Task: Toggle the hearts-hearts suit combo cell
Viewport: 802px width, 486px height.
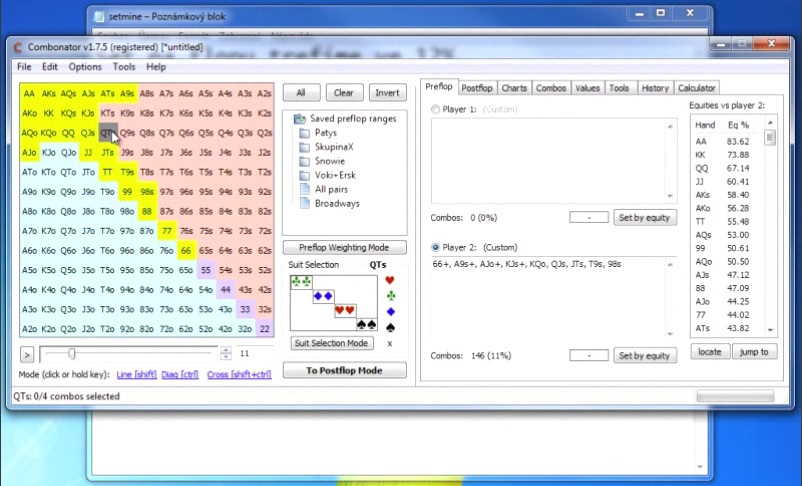Action: [345, 310]
